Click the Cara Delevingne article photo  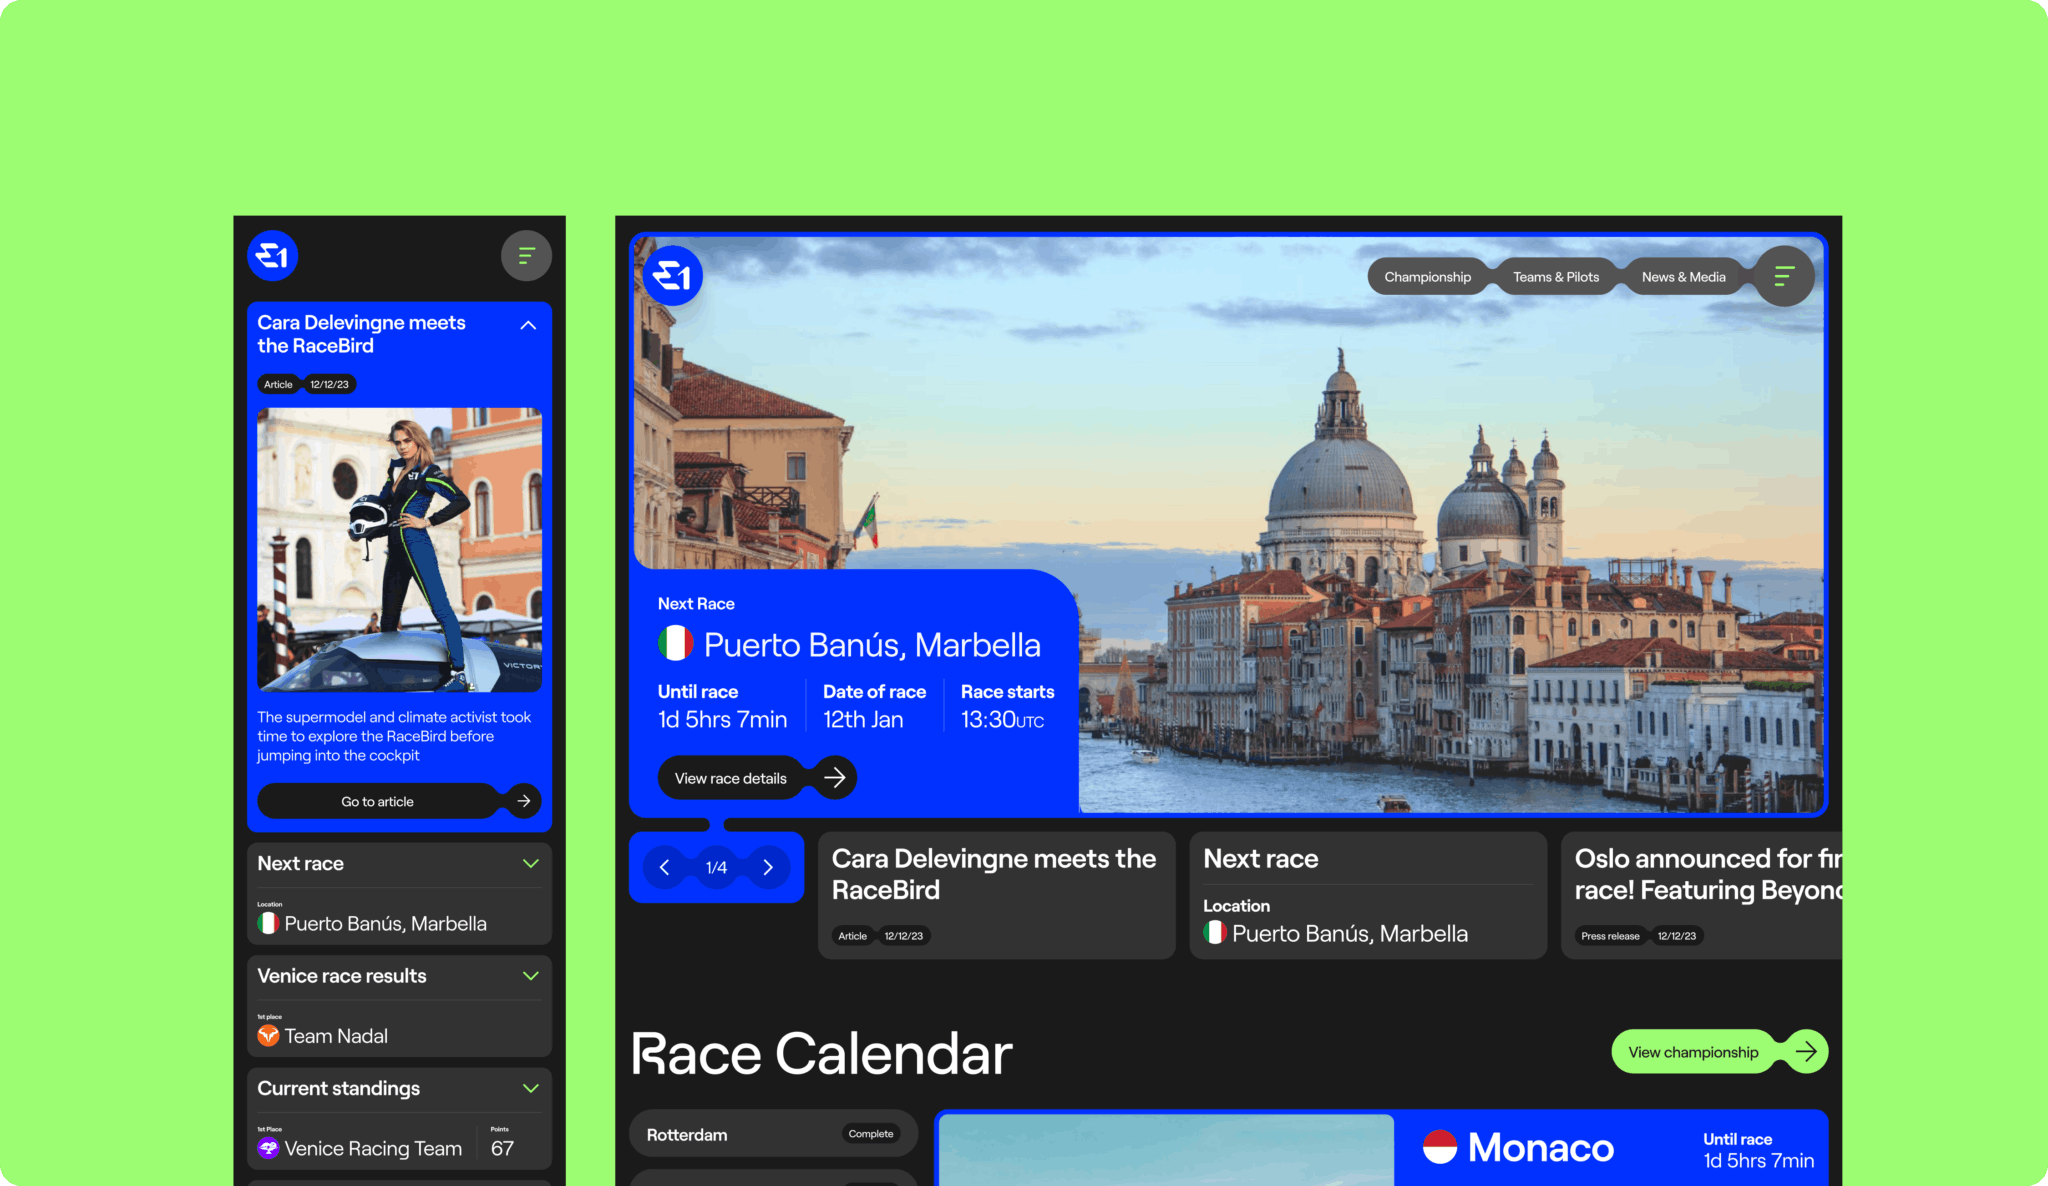click(x=399, y=549)
